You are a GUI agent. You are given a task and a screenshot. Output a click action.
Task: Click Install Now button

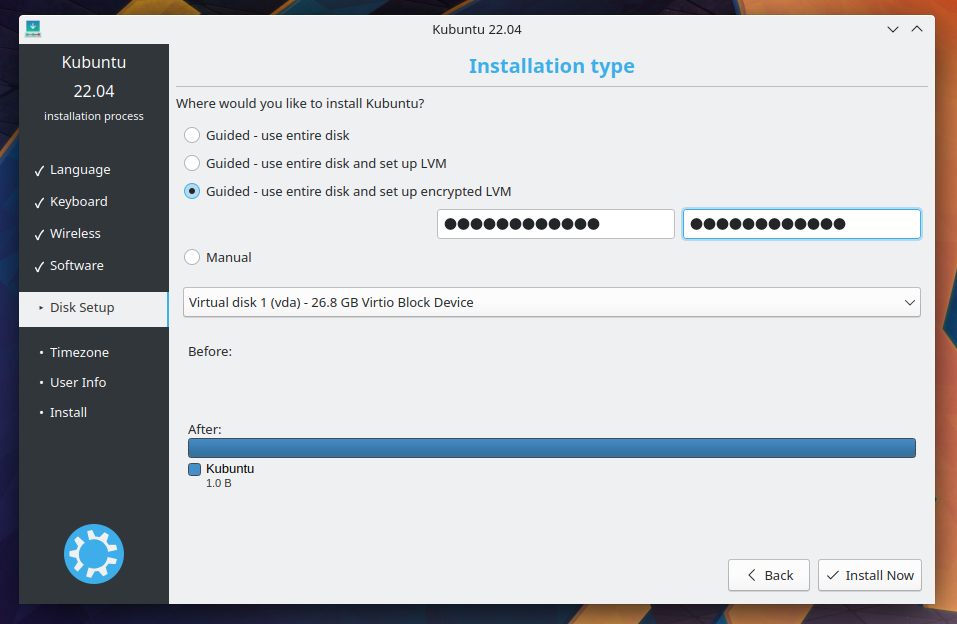pyautogui.click(x=870, y=575)
